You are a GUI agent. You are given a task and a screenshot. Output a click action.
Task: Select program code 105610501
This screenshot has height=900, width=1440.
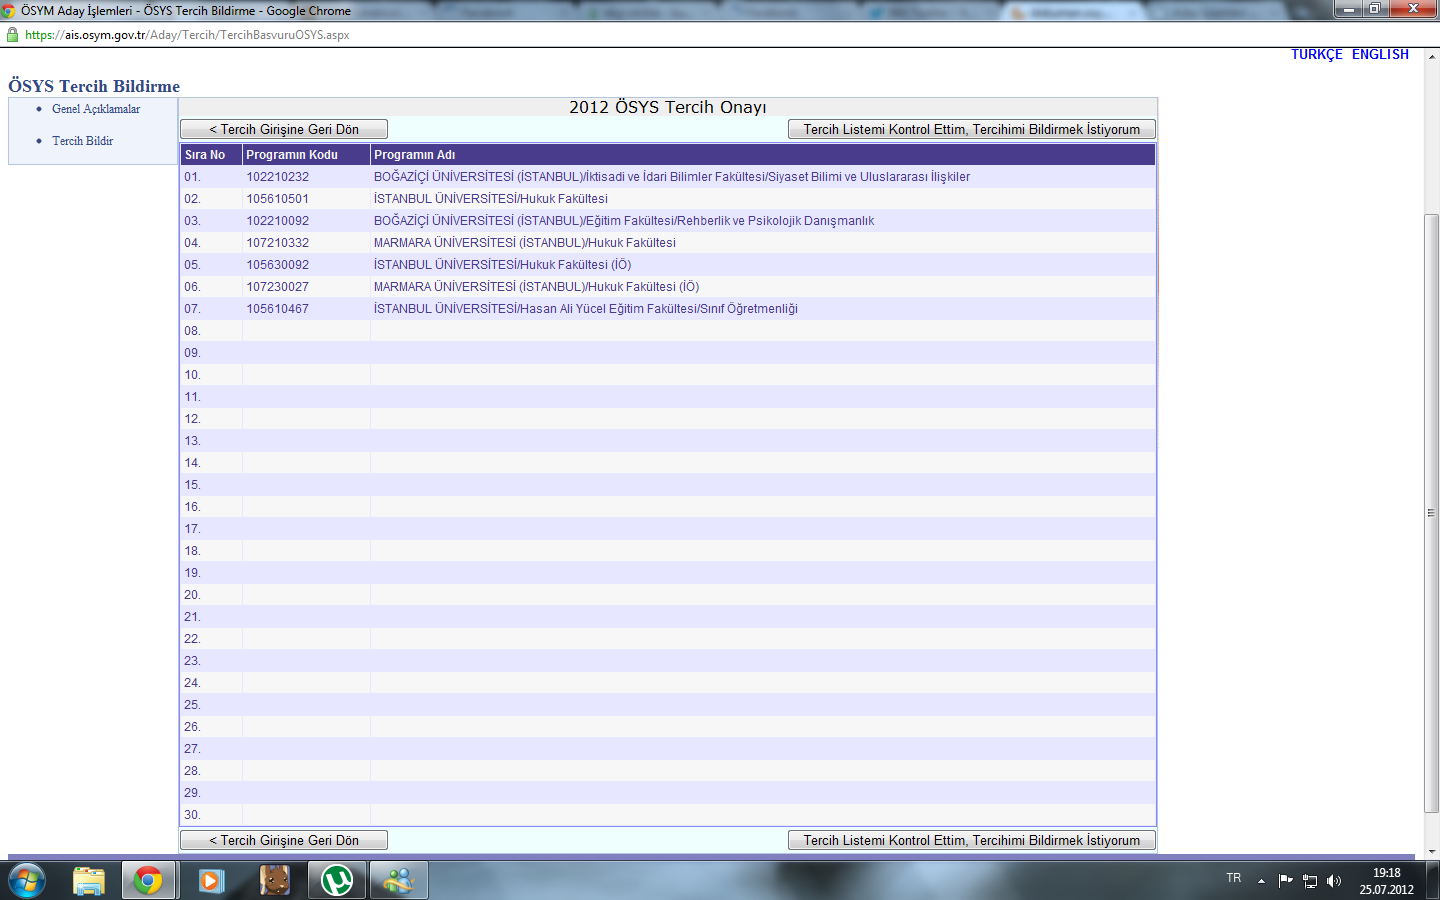click(278, 199)
